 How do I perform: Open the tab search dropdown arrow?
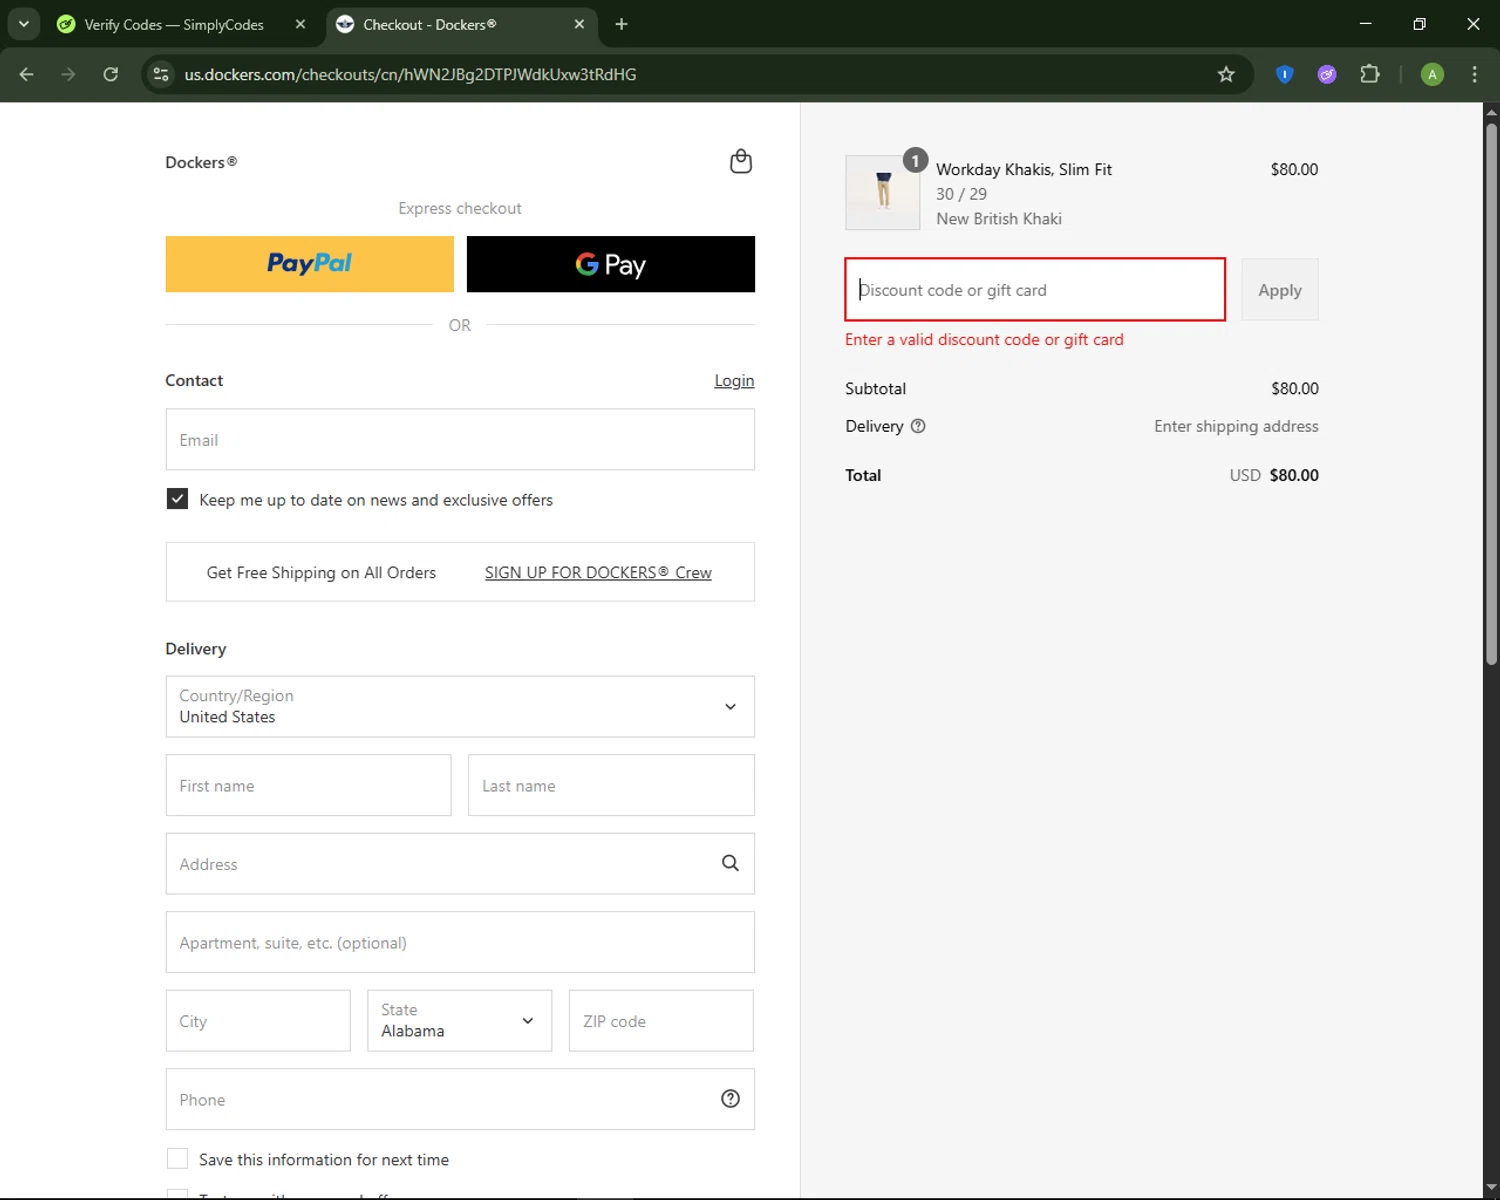click(23, 24)
